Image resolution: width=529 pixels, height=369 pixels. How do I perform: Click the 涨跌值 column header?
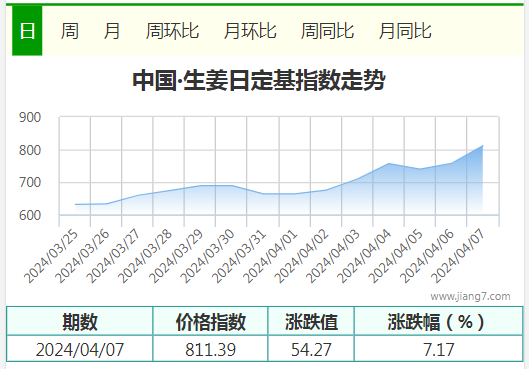(311, 321)
